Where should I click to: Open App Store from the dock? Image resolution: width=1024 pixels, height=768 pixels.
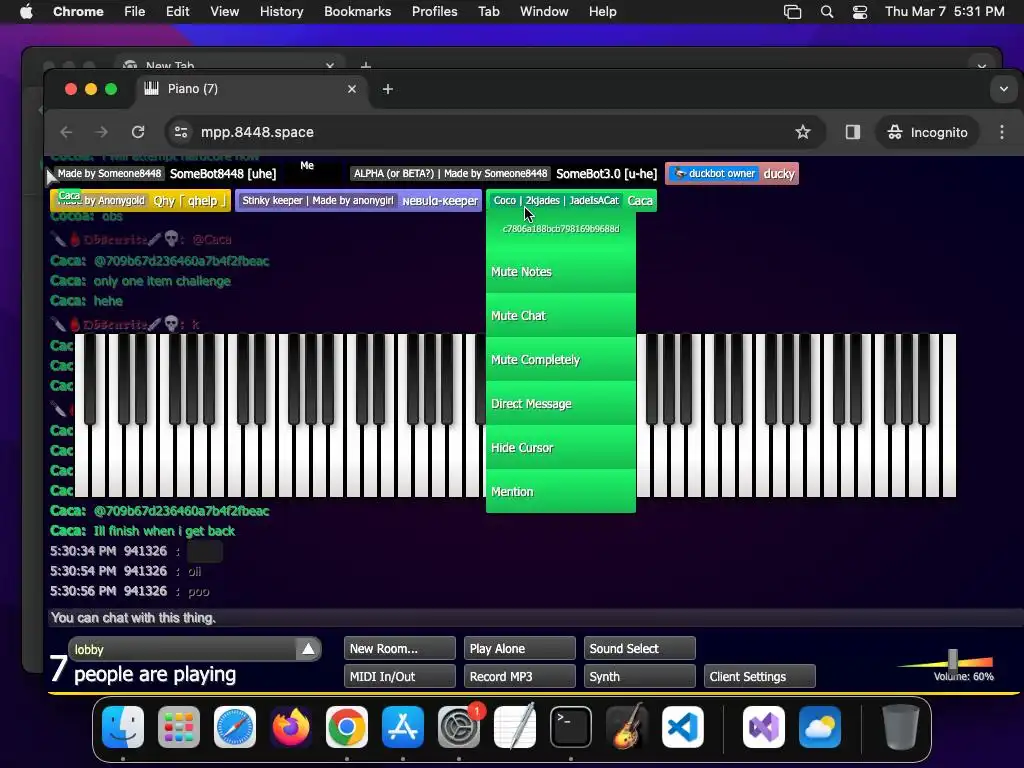[403, 727]
